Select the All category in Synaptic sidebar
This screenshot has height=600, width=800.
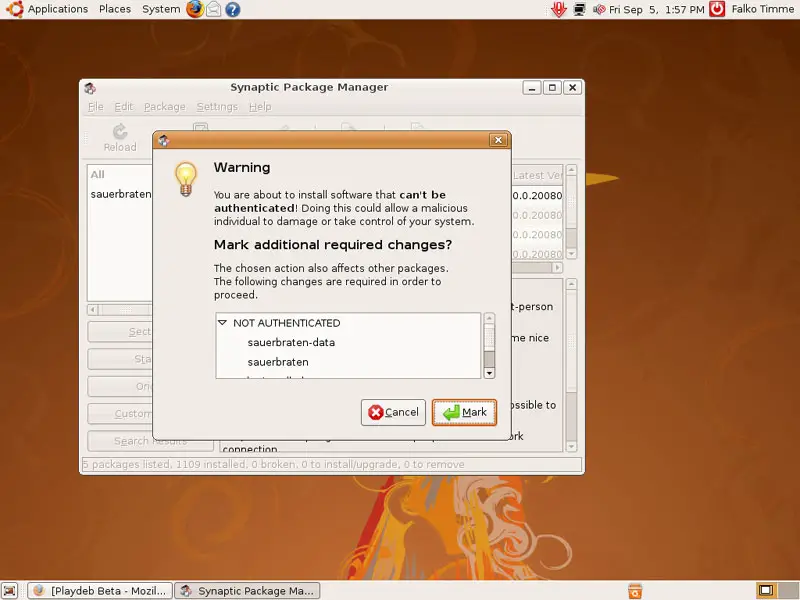97,174
